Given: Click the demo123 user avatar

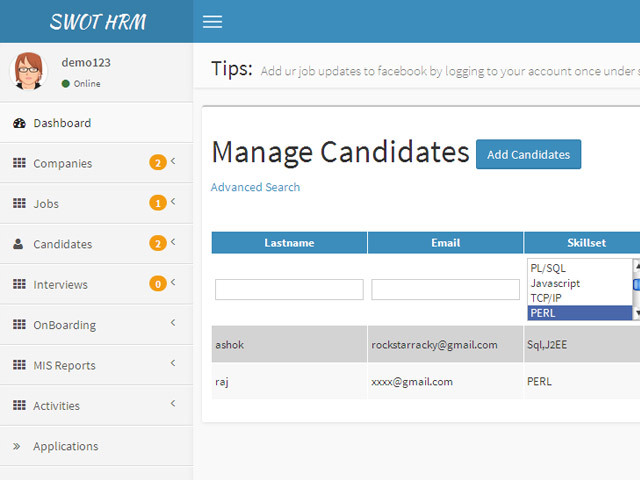Looking at the screenshot, I should (x=28, y=71).
